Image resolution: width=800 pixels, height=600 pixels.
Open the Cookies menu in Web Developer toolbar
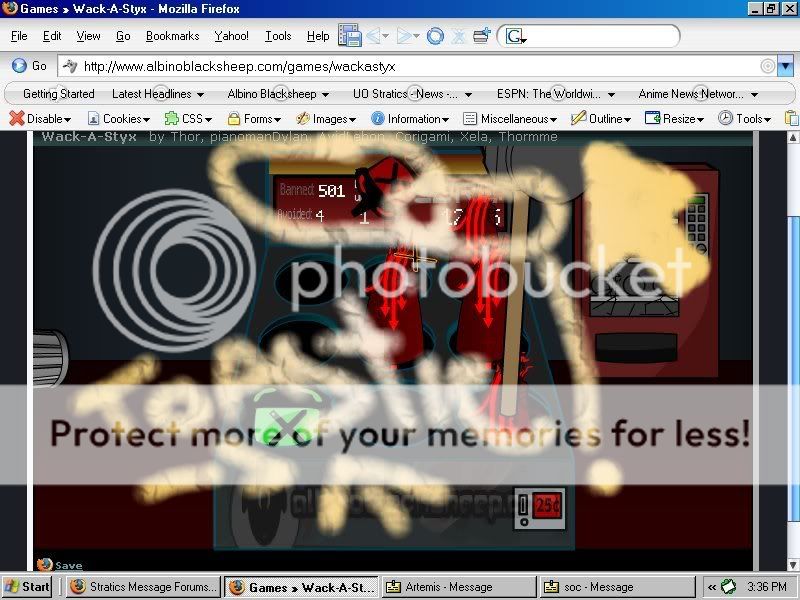tap(118, 119)
